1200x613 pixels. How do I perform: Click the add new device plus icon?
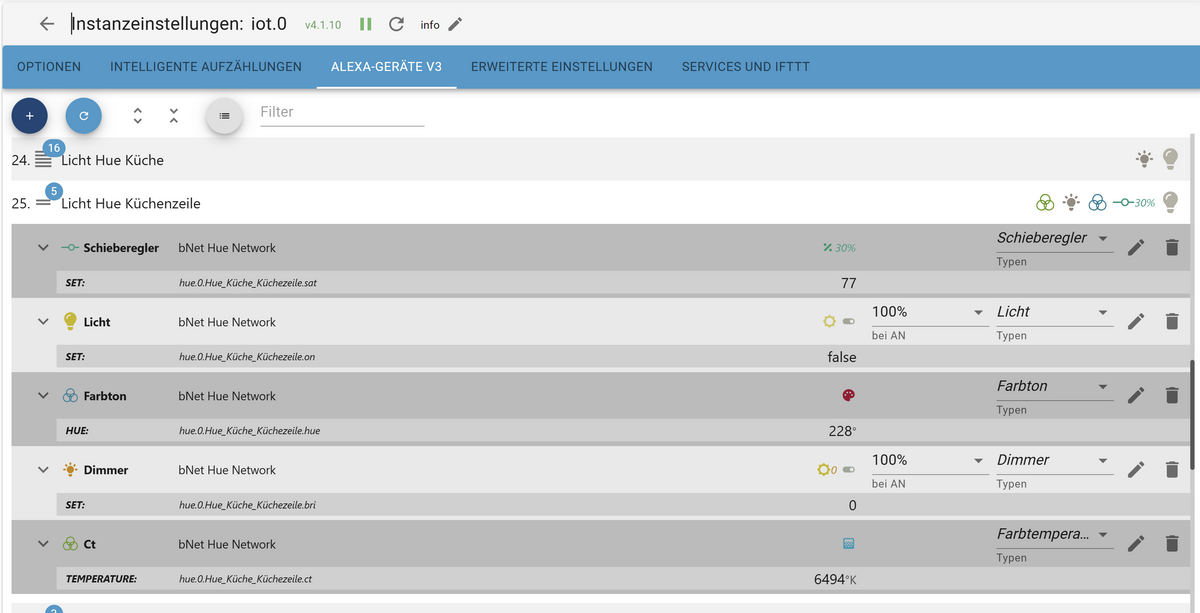tap(29, 115)
